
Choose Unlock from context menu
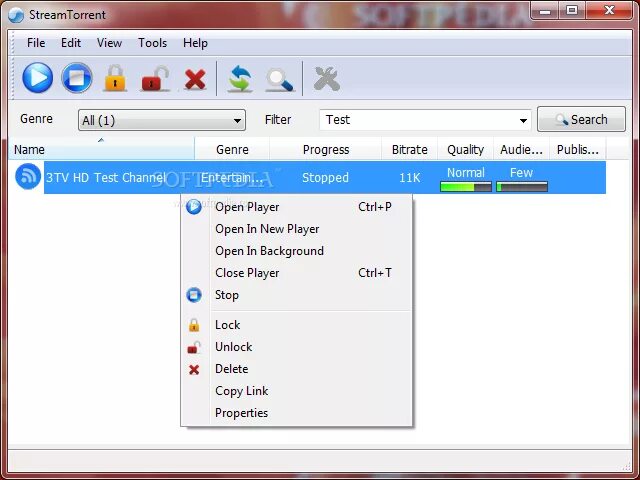pos(296,347)
